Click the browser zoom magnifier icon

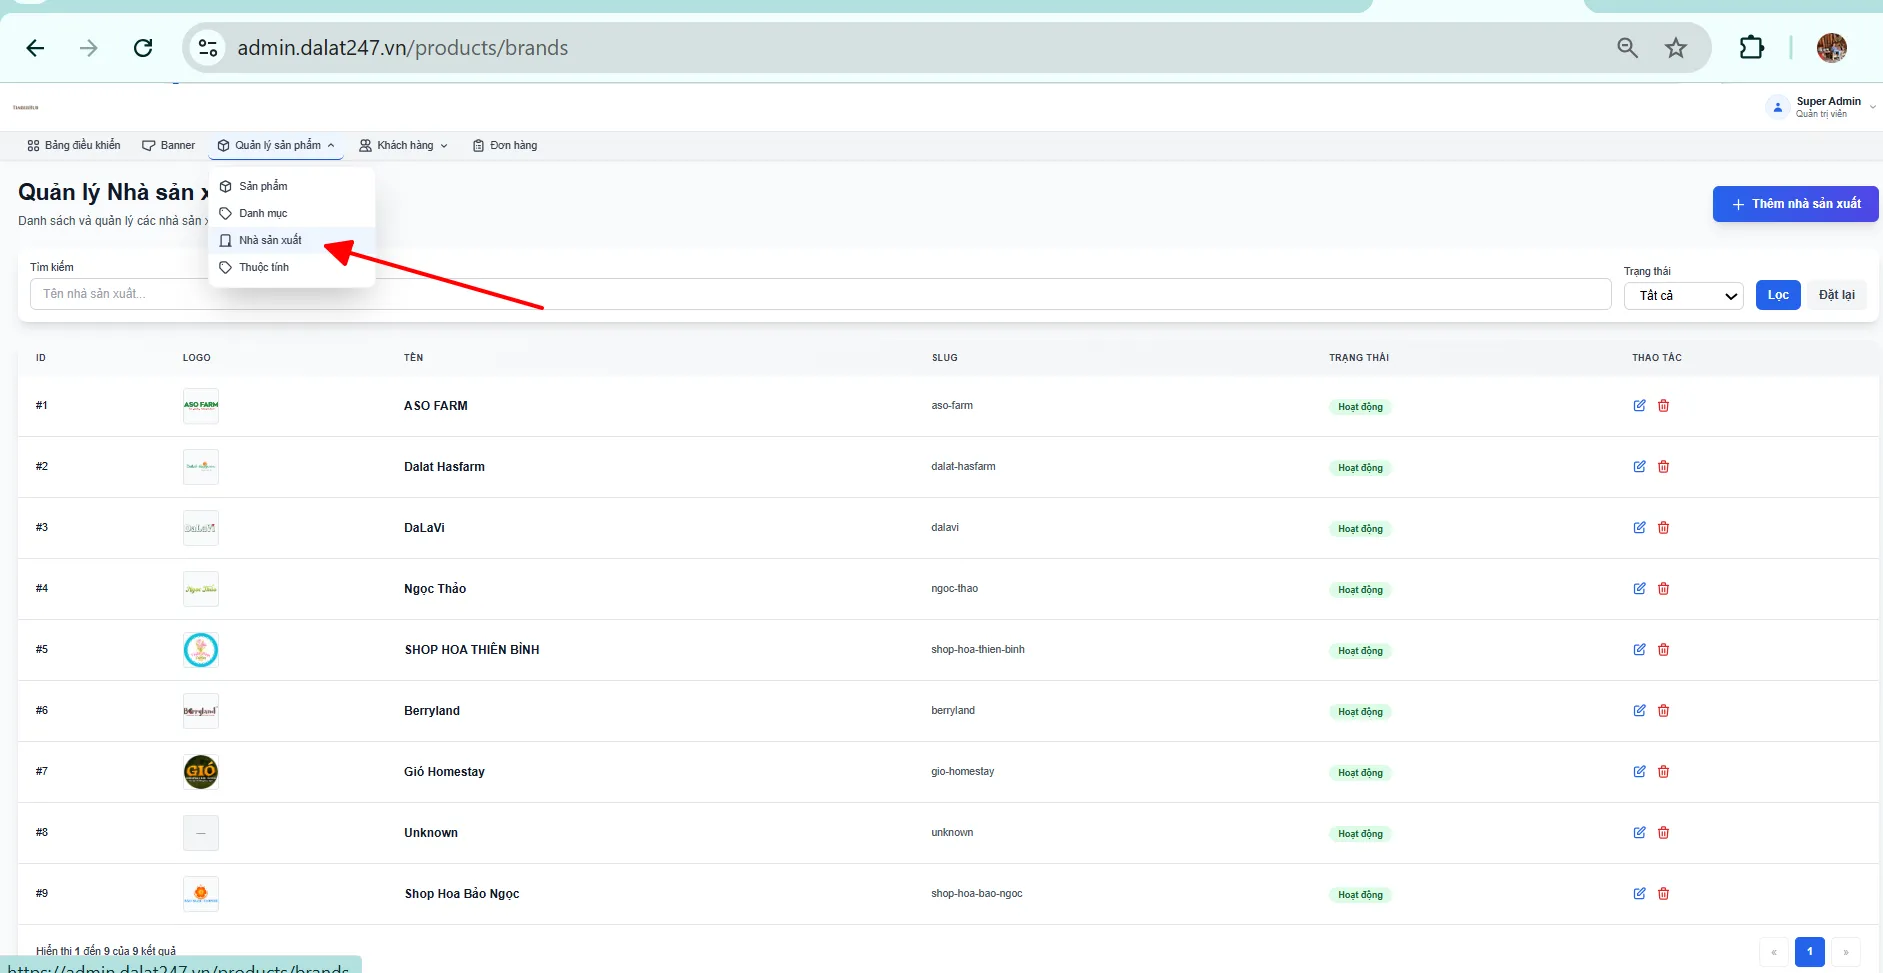pyautogui.click(x=1627, y=47)
